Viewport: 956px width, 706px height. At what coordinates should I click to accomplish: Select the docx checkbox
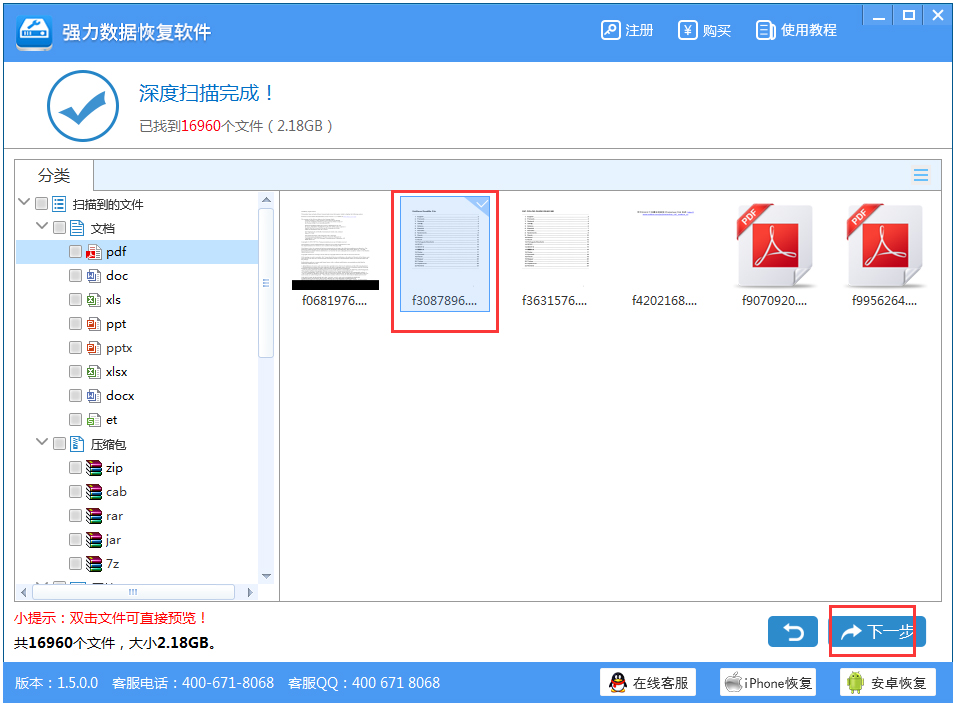point(75,395)
